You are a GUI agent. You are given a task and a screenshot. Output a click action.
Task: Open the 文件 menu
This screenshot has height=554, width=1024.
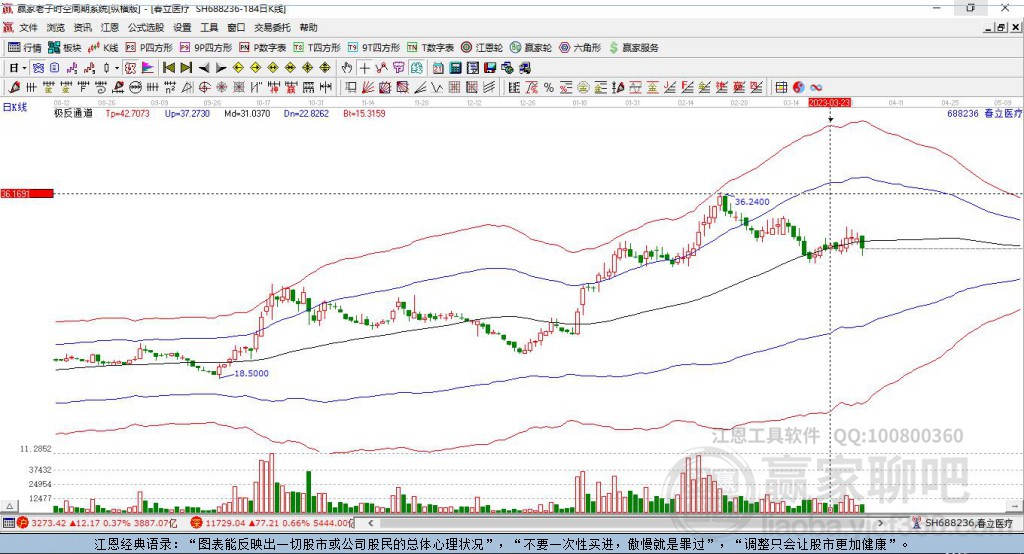tap(28, 27)
